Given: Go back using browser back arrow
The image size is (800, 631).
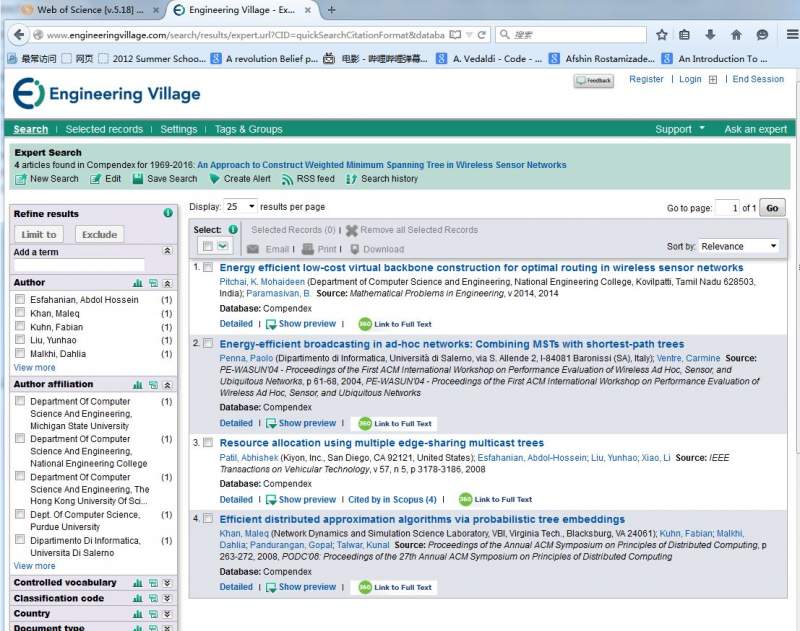Looking at the screenshot, I should tap(19, 35).
